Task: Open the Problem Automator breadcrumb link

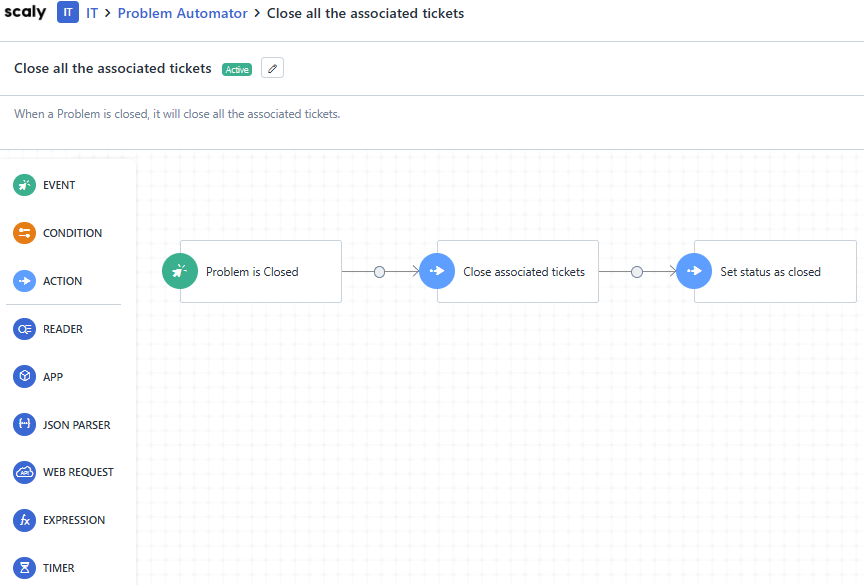Action: [x=182, y=14]
